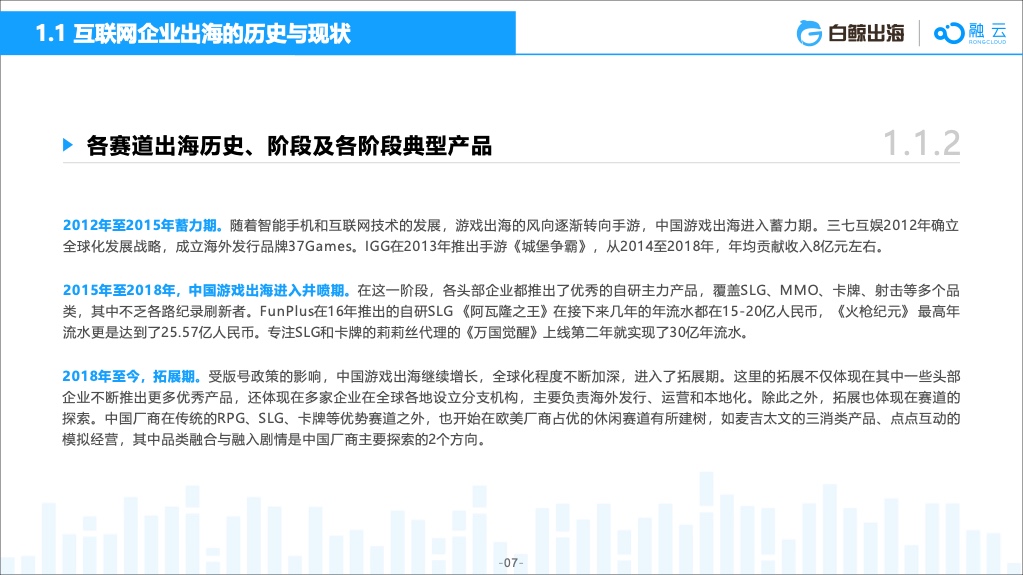Click the 白鲸出海 whale logo icon

pyautogui.click(x=809, y=33)
